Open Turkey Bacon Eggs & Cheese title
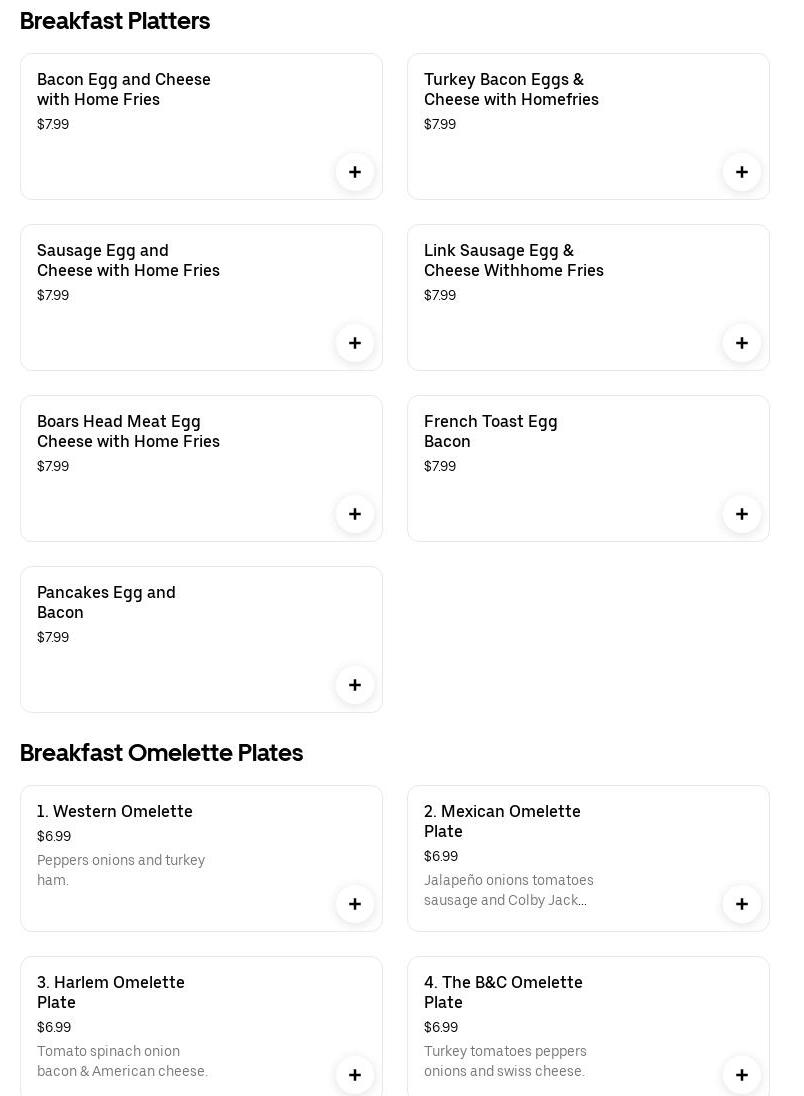The height and width of the screenshot is (1096, 804). (511, 89)
